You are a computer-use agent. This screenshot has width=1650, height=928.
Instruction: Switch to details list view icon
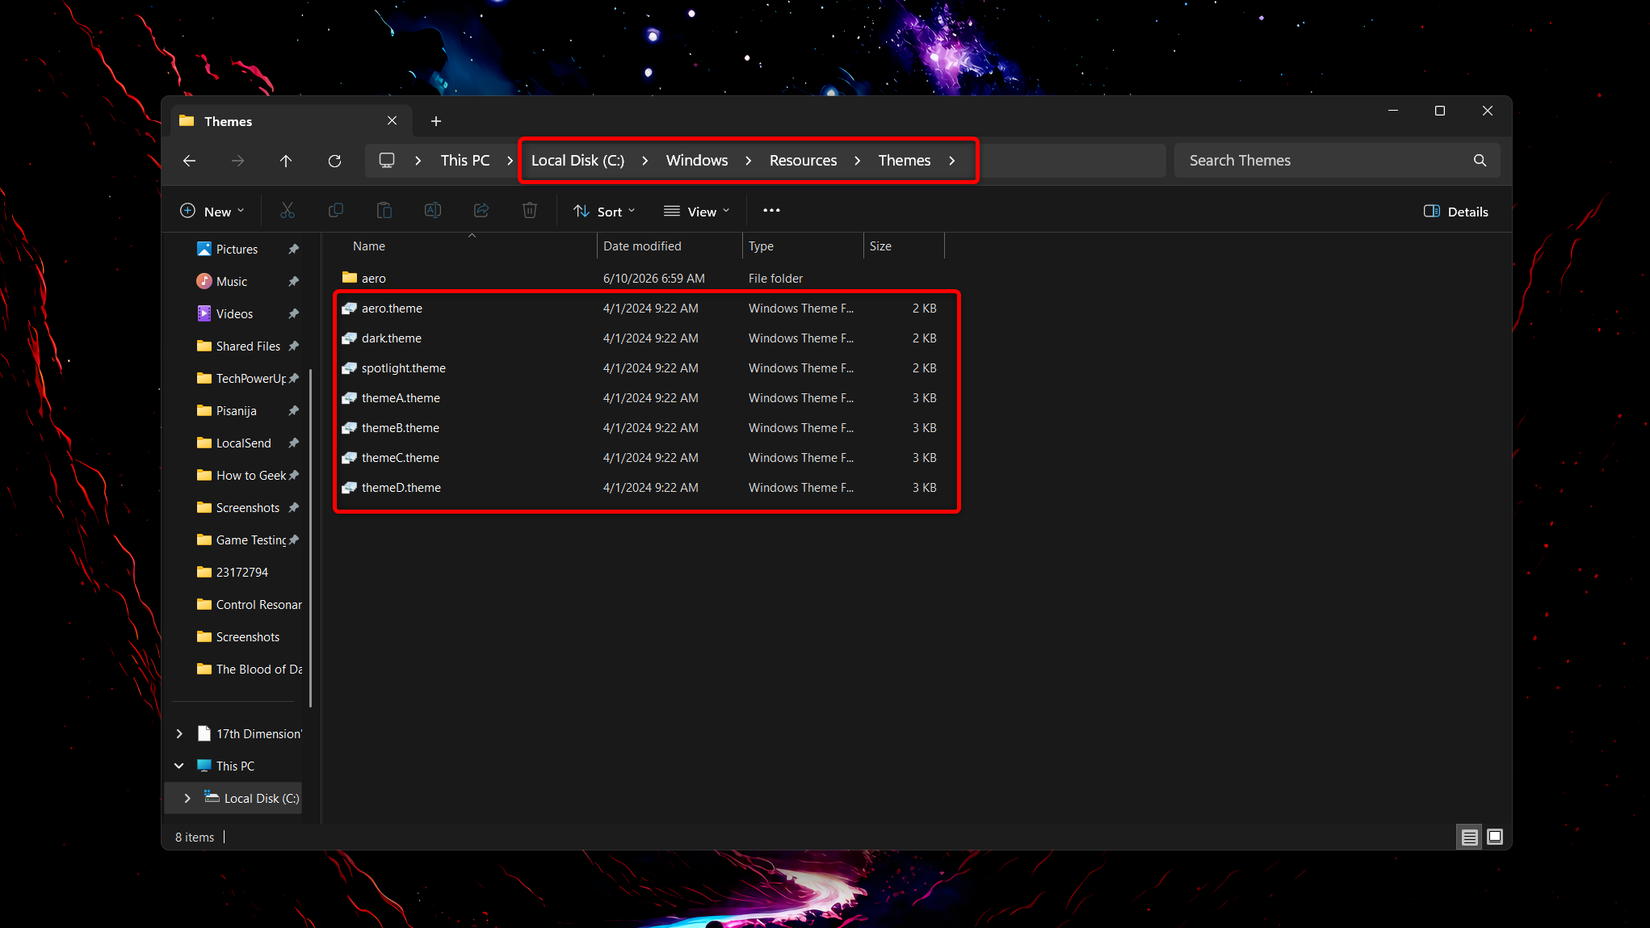[1469, 837]
